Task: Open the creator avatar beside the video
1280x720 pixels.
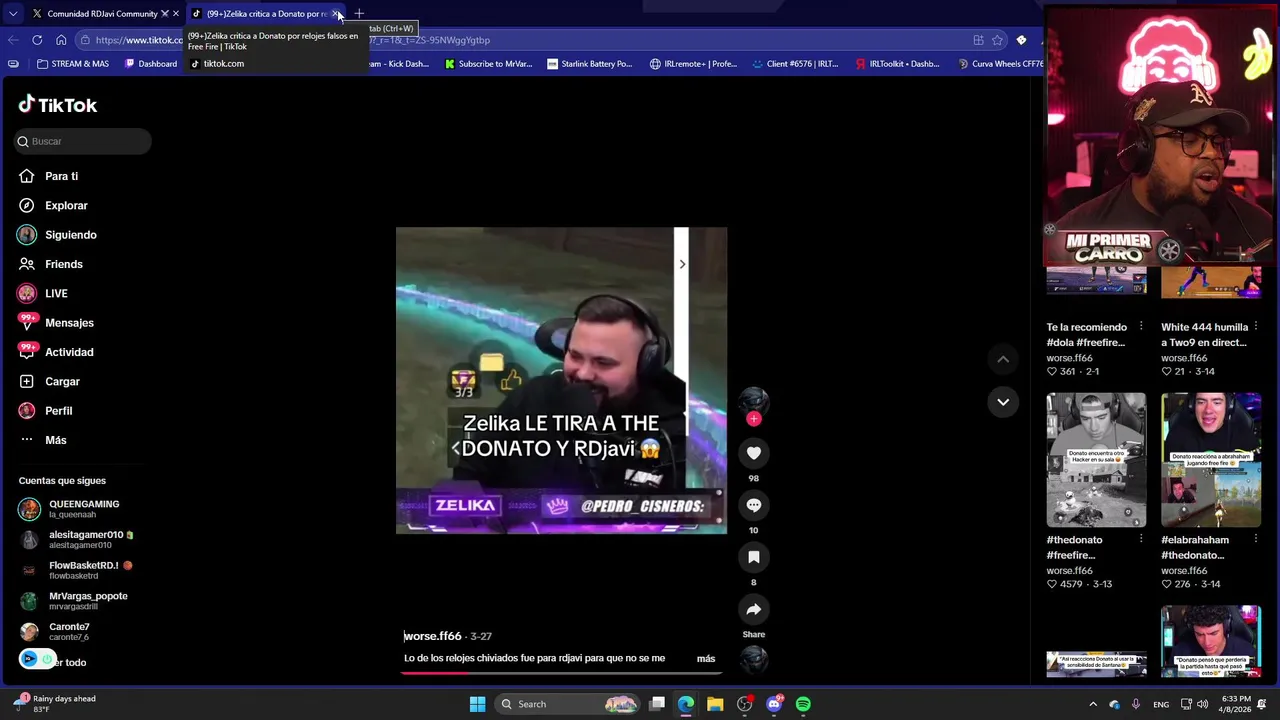Action: point(754,401)
